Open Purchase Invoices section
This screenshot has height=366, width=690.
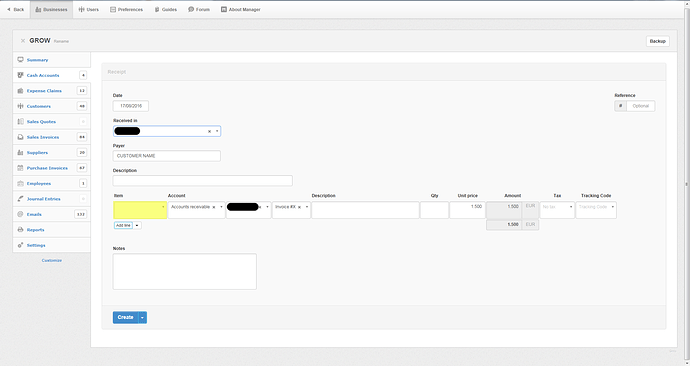(51, 168)
